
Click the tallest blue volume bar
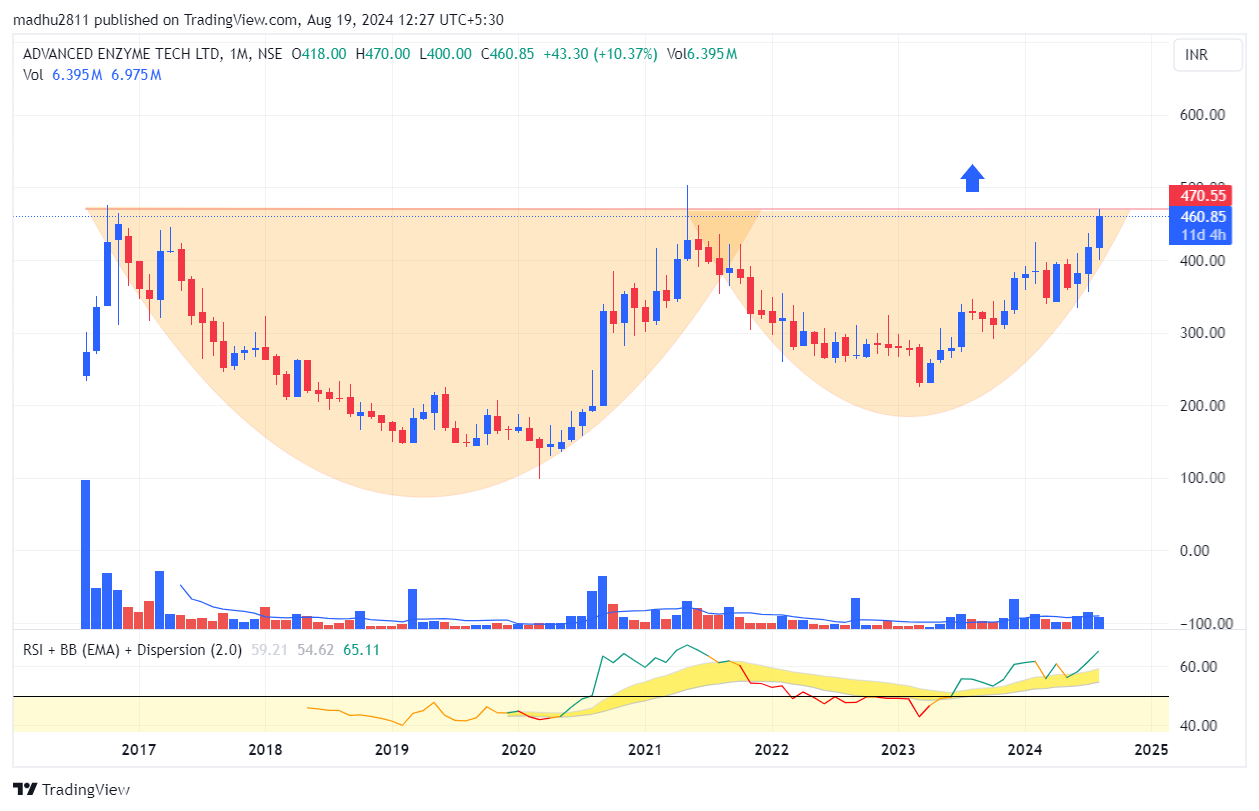[x=85, y=554]
